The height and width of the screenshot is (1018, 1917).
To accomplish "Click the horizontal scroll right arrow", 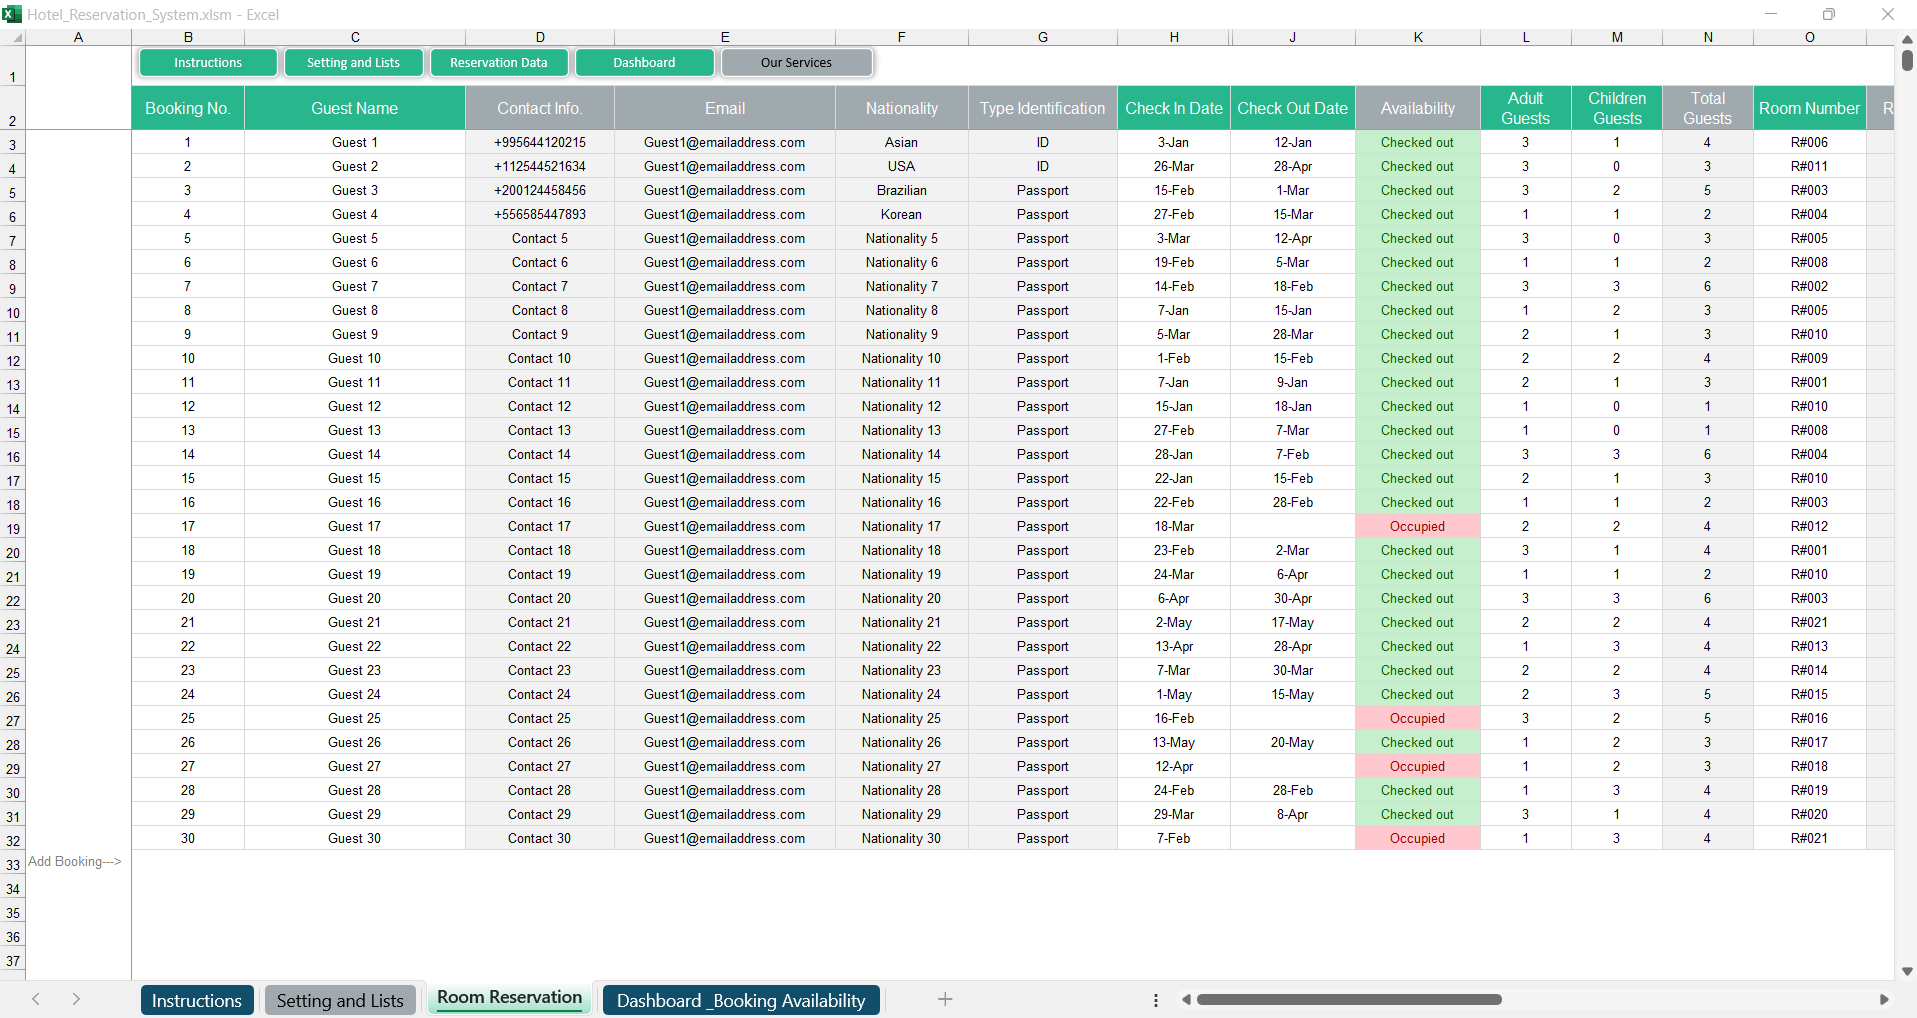I will [x=1884, y=999].
